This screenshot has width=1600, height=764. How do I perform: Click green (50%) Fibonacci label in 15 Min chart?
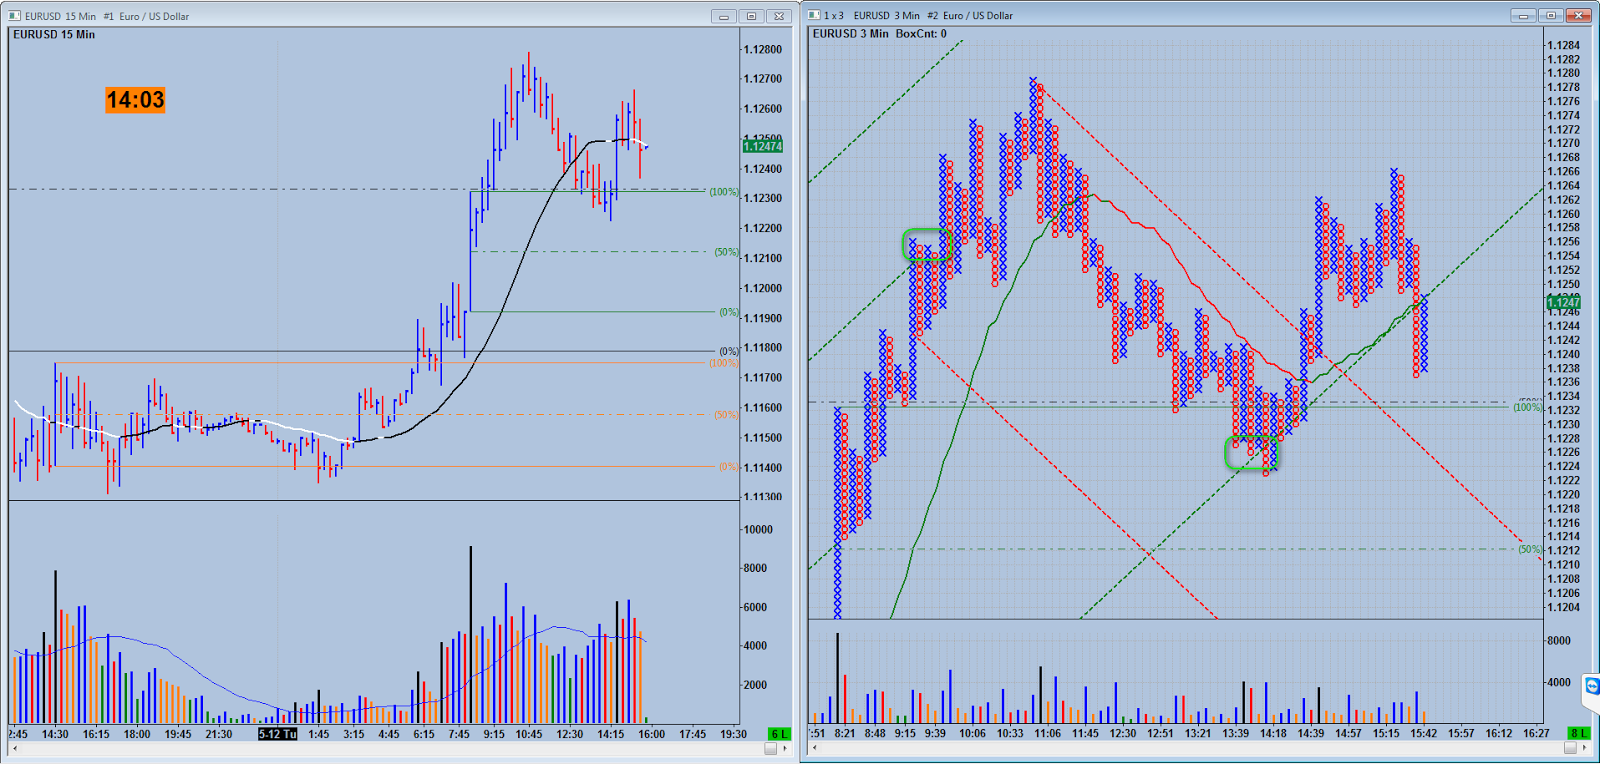pos(726,252)
